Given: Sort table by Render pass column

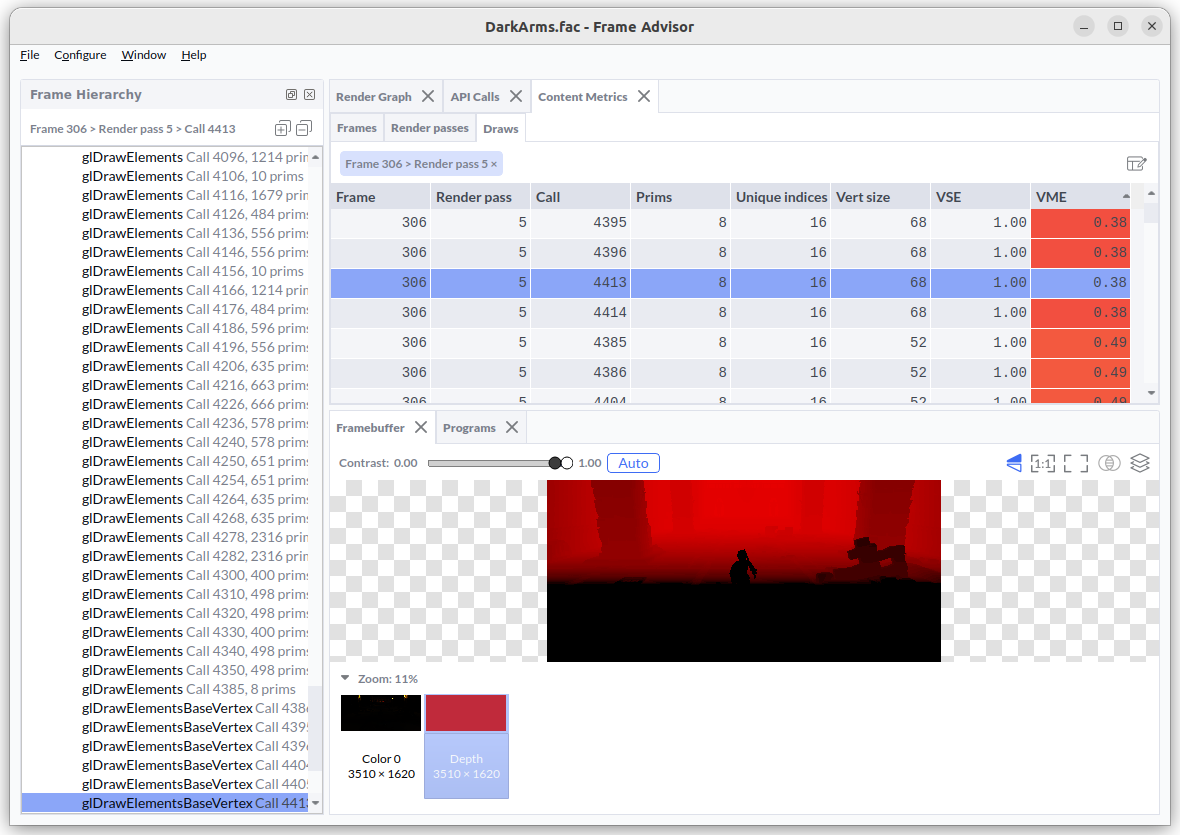Looking at the screenshot, I should point(480,196).
